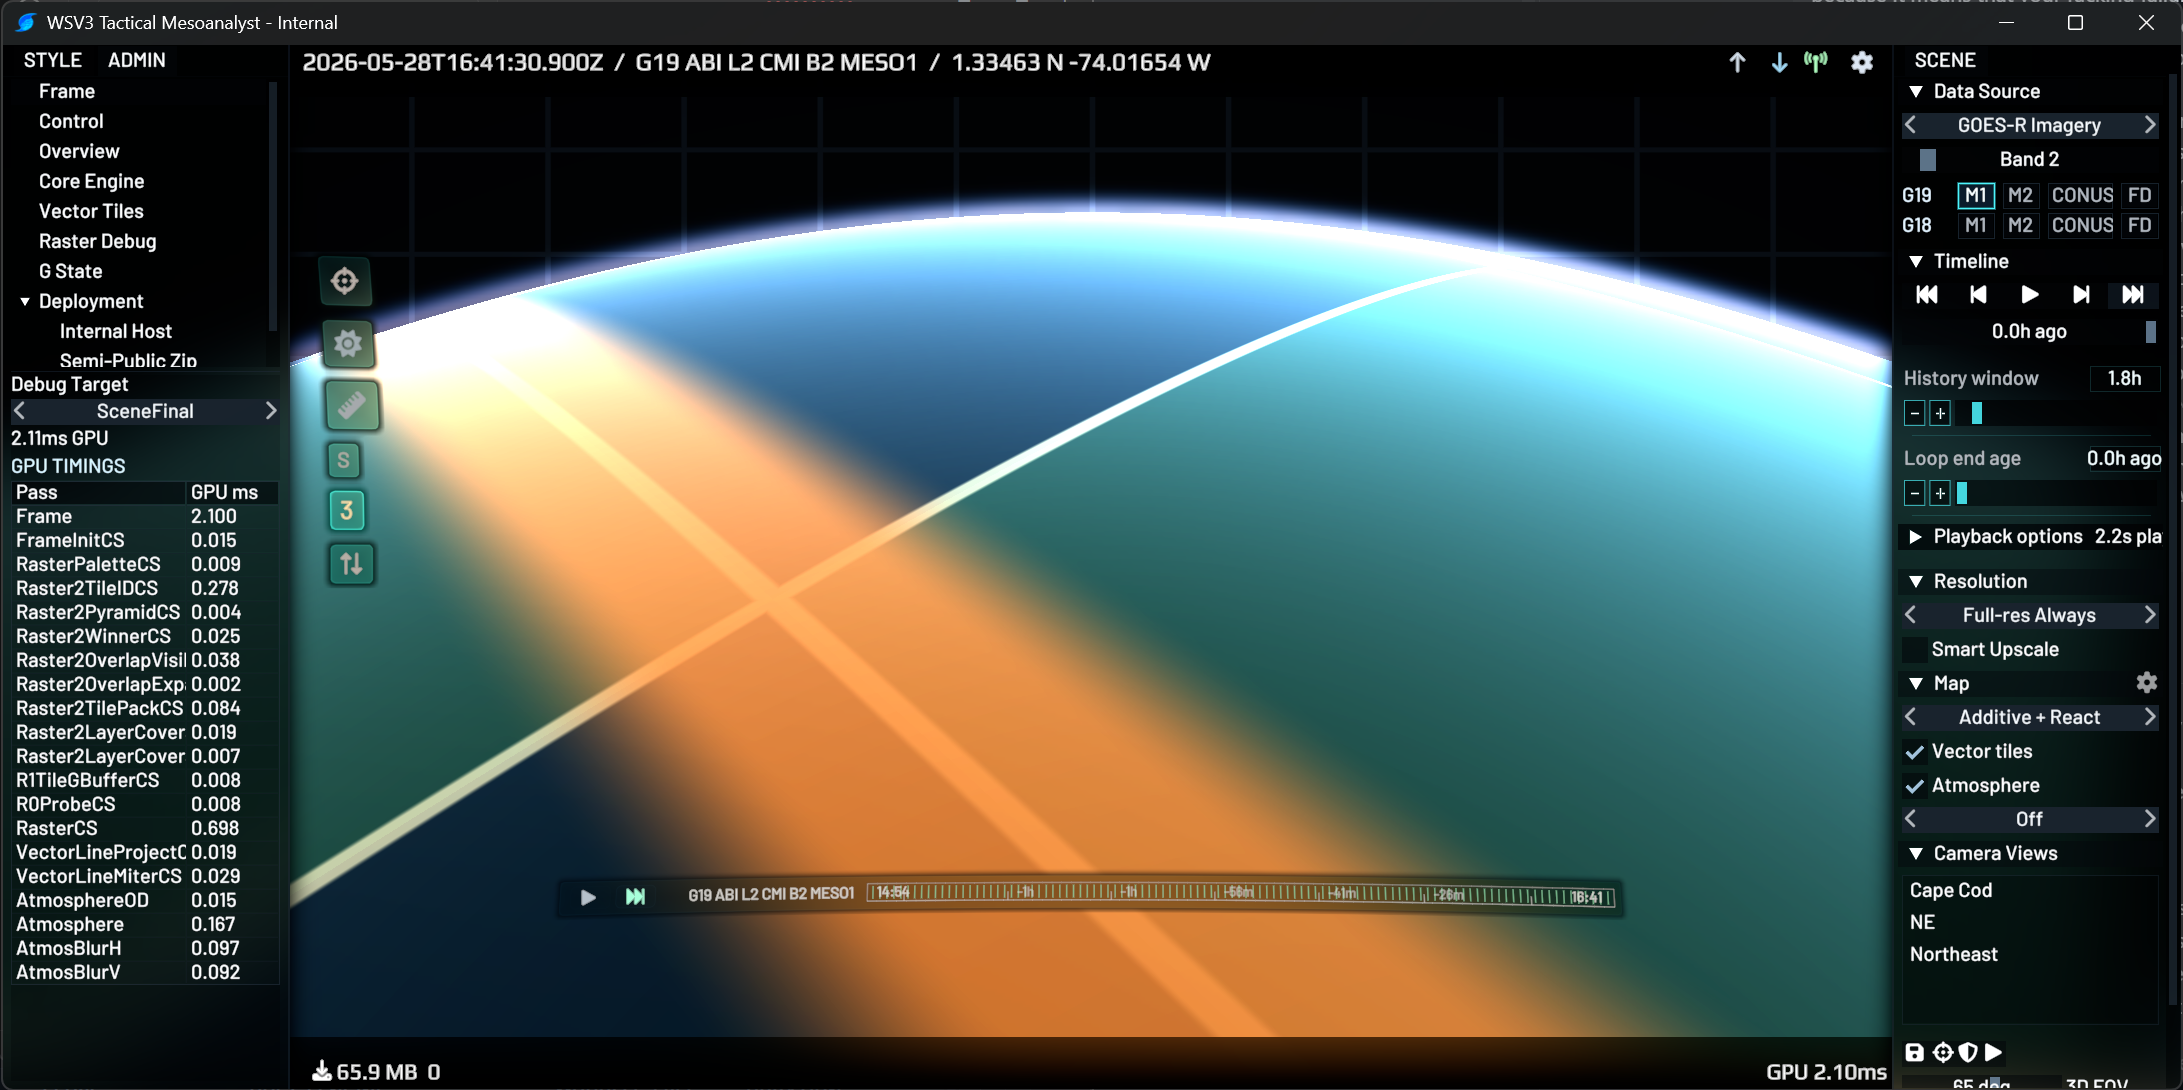Click the 3 button in map toolbar
Image resolution: width=2183 pixels, height=1090 pixels.
click(x=347, y=510)
